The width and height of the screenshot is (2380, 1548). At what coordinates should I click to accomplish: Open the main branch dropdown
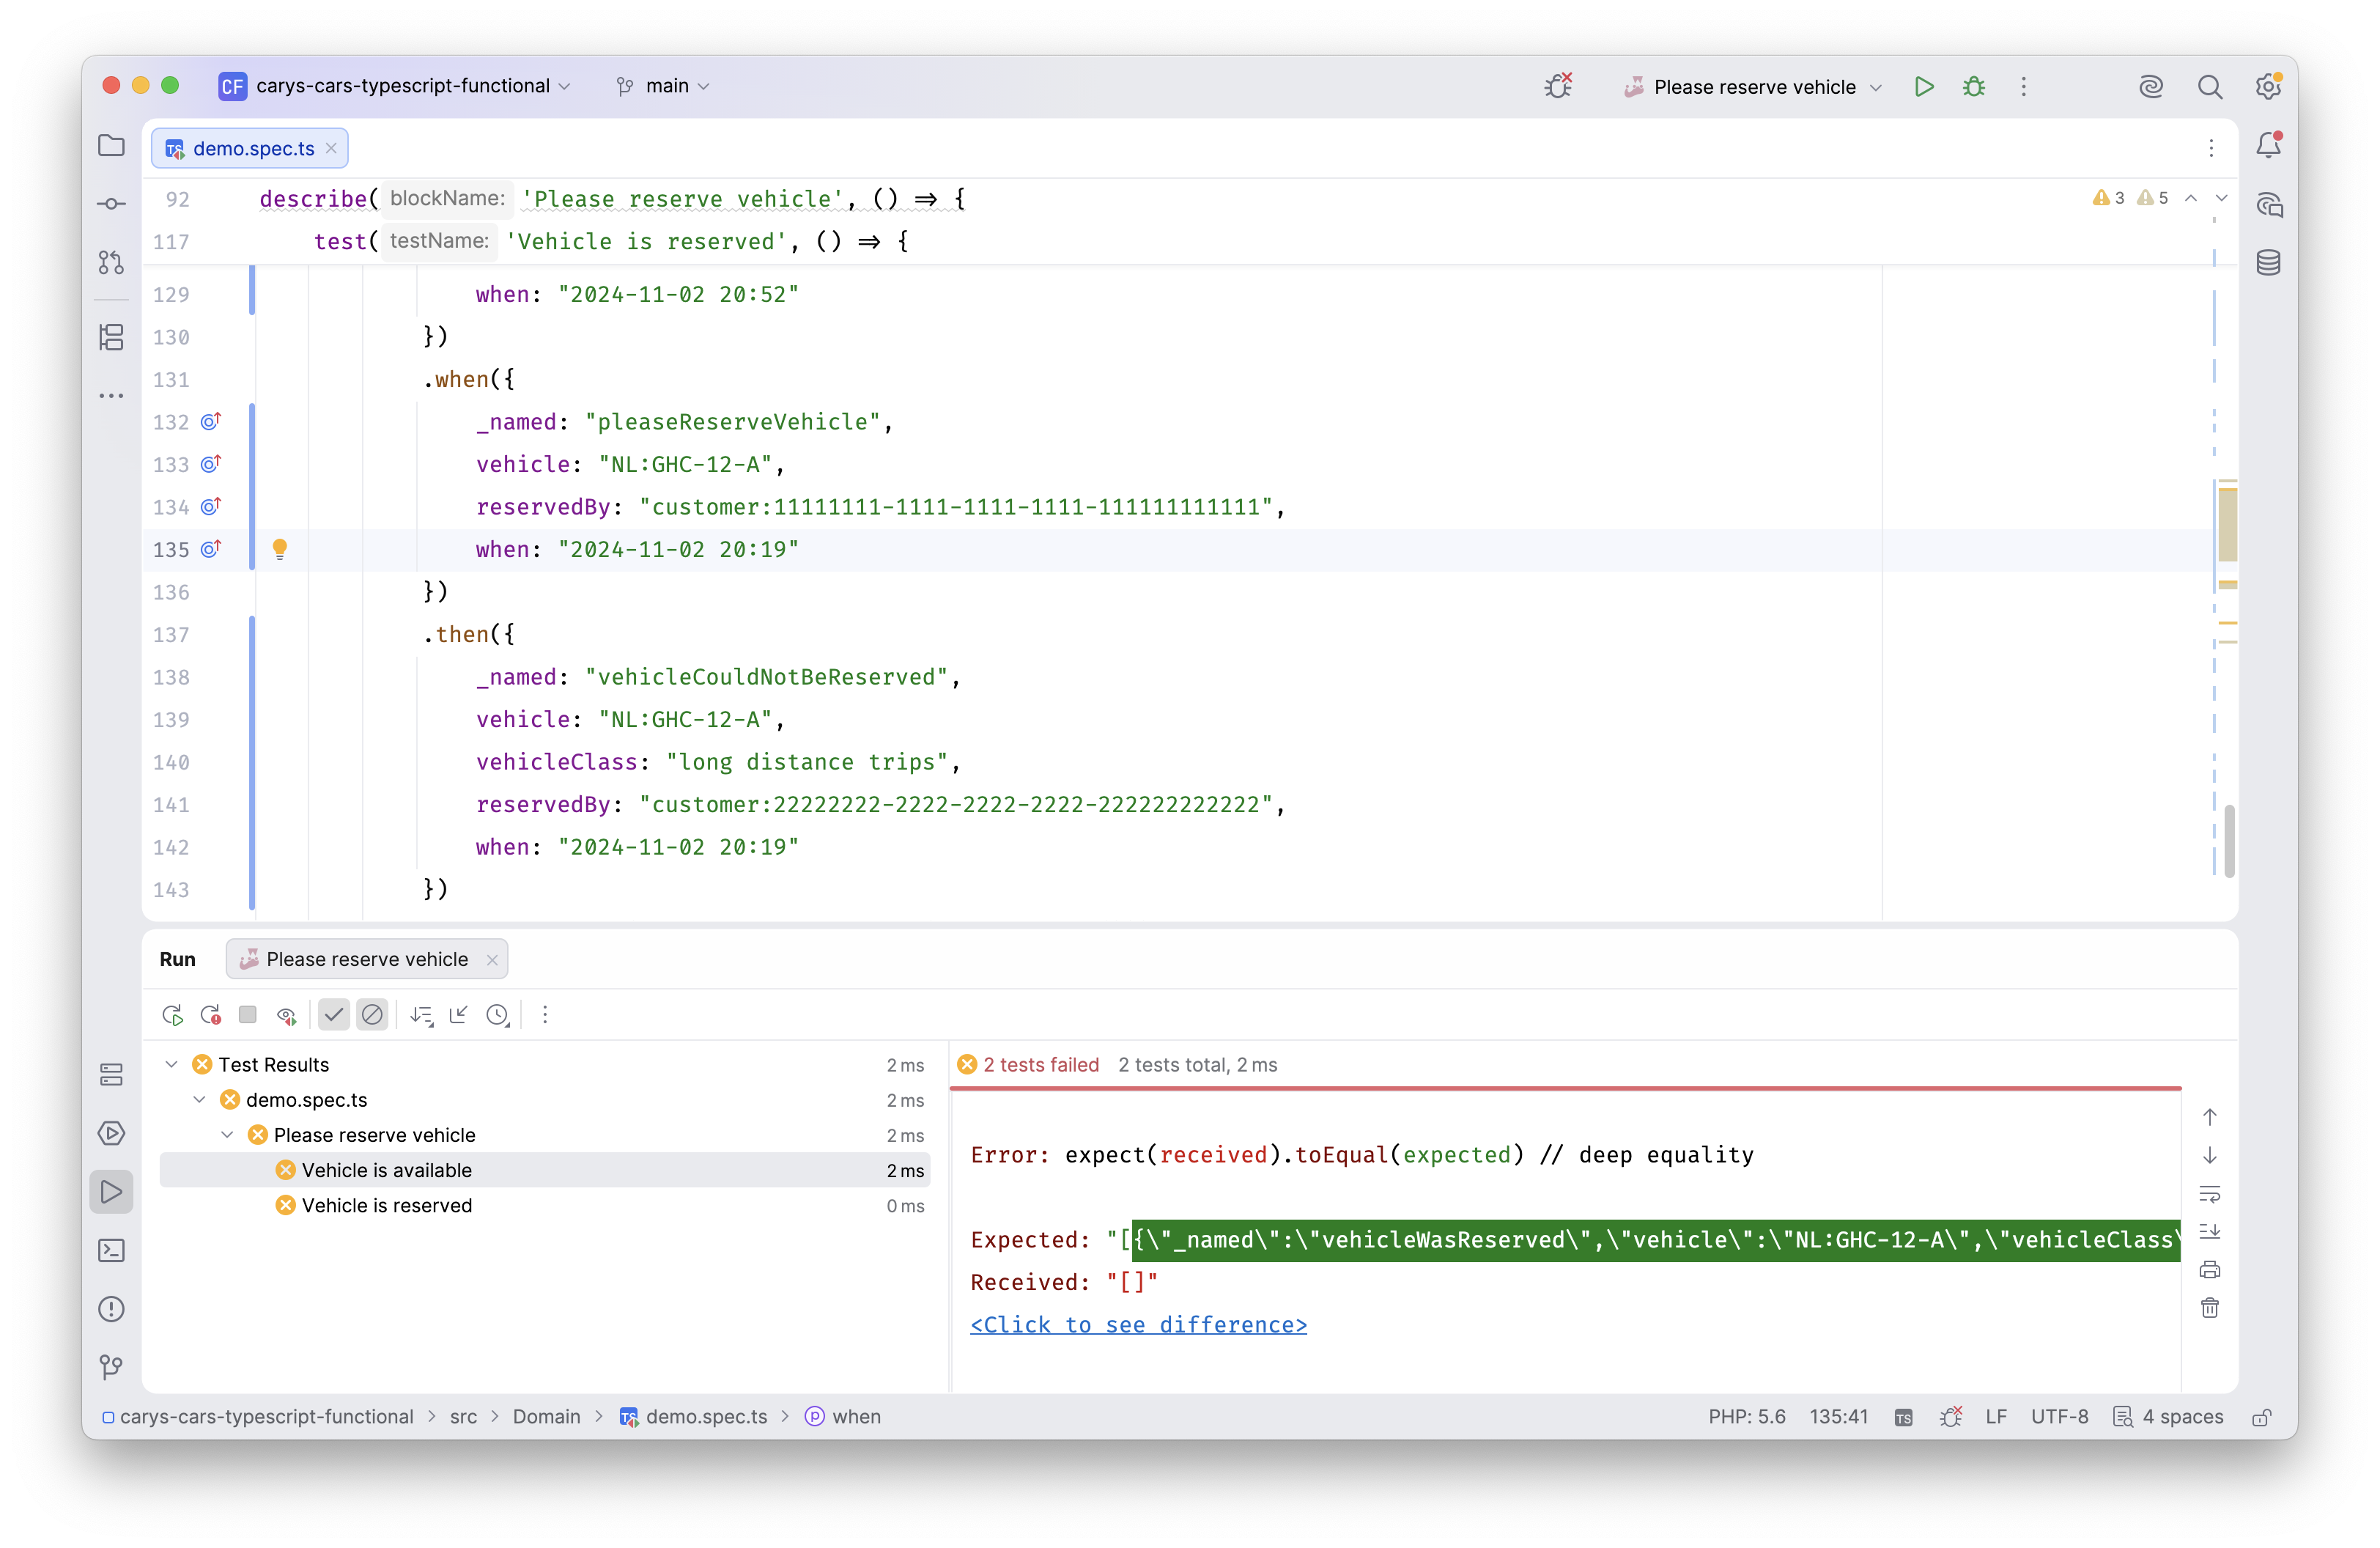(x=663, y=86)
